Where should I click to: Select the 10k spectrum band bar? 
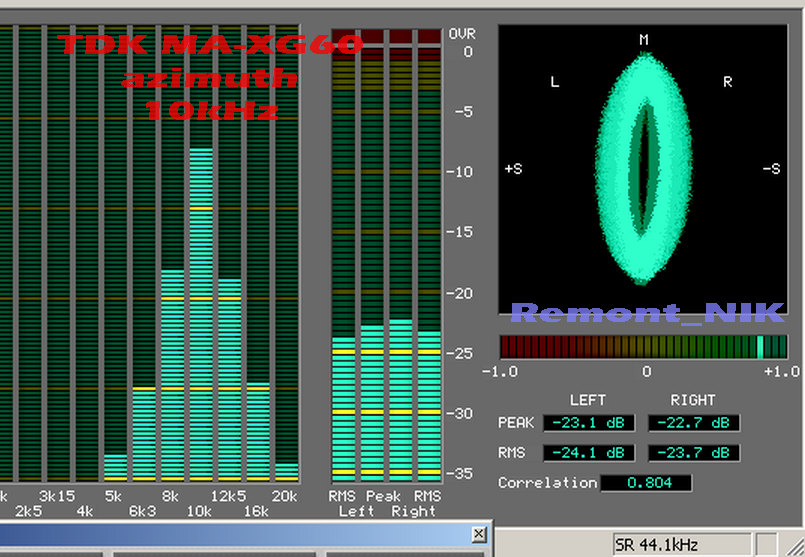coord(201,310)
